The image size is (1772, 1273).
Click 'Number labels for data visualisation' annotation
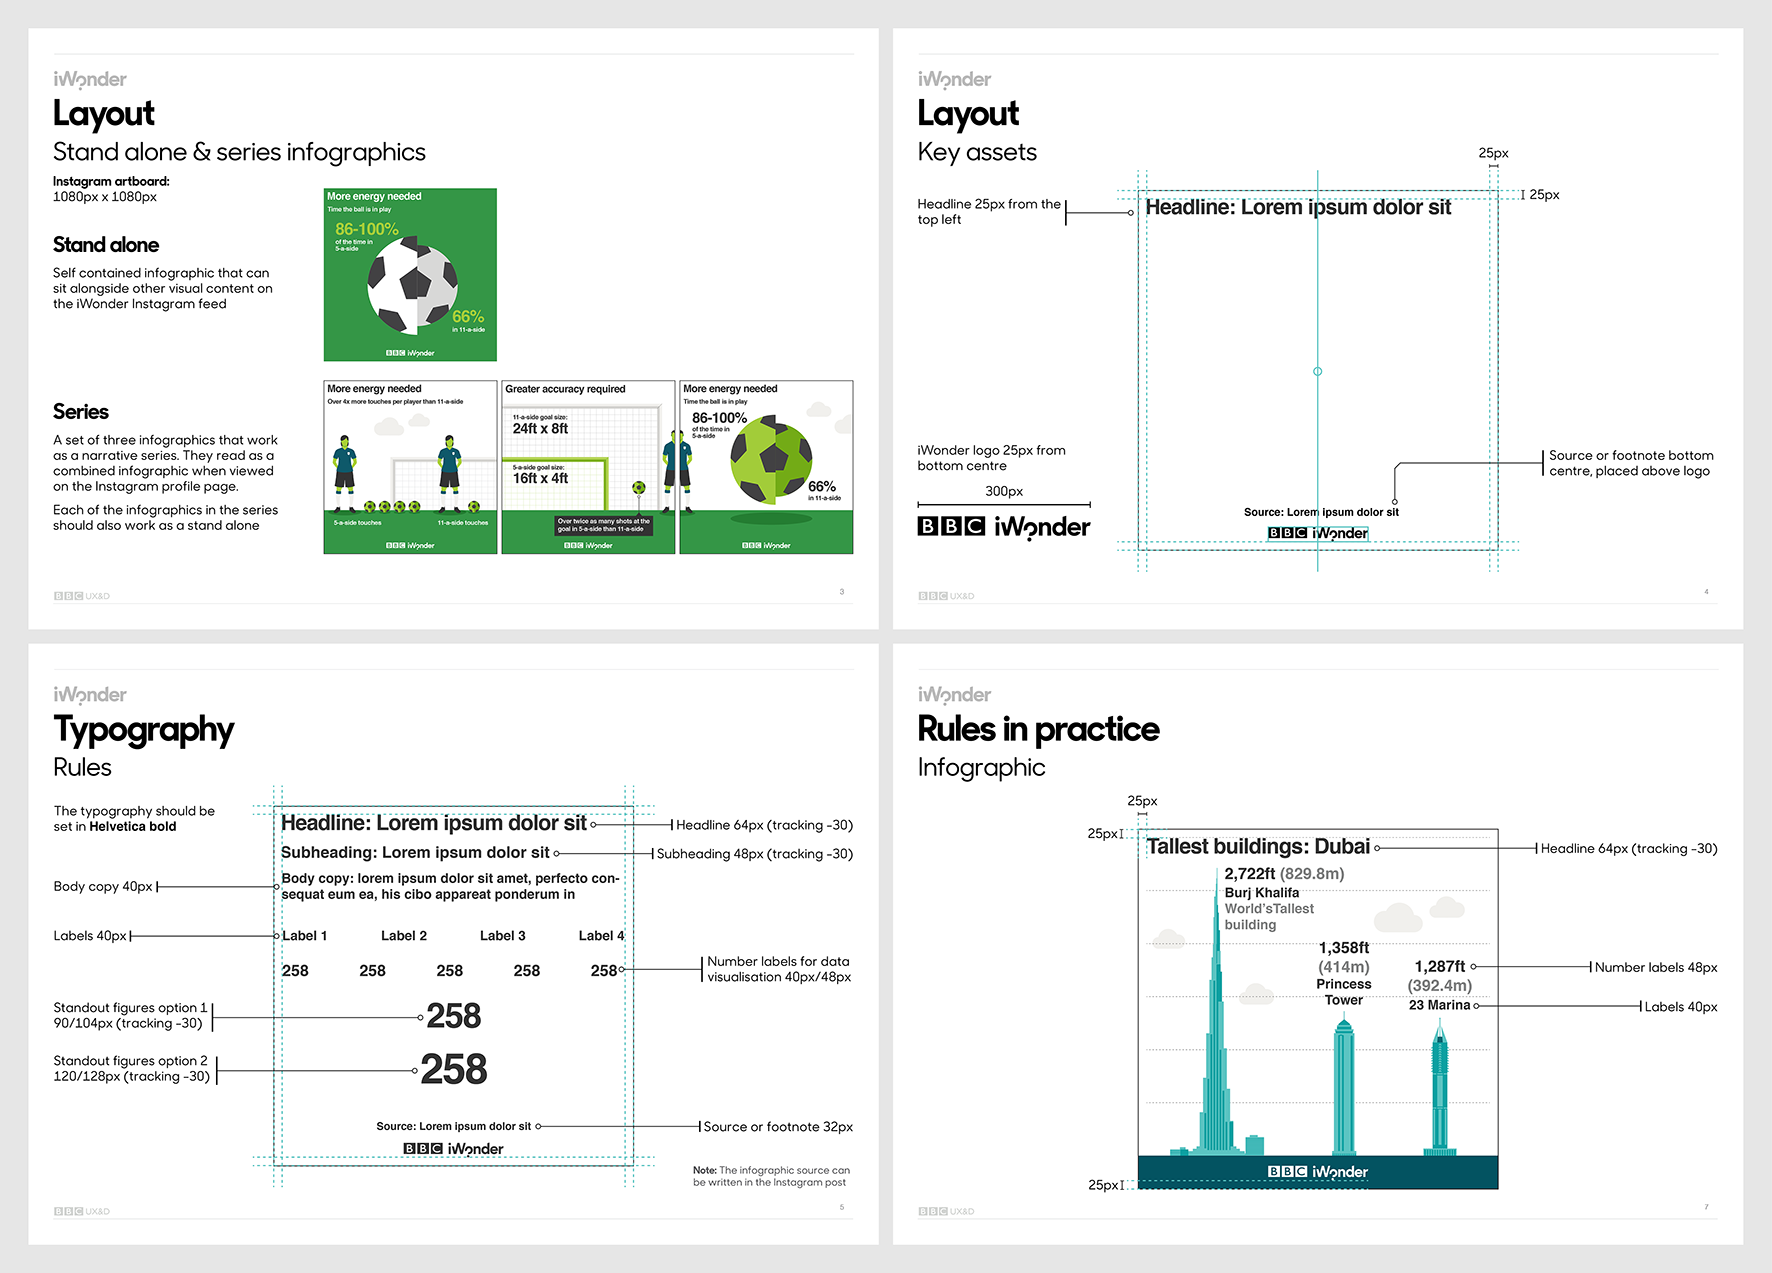[x=779, y=969]
